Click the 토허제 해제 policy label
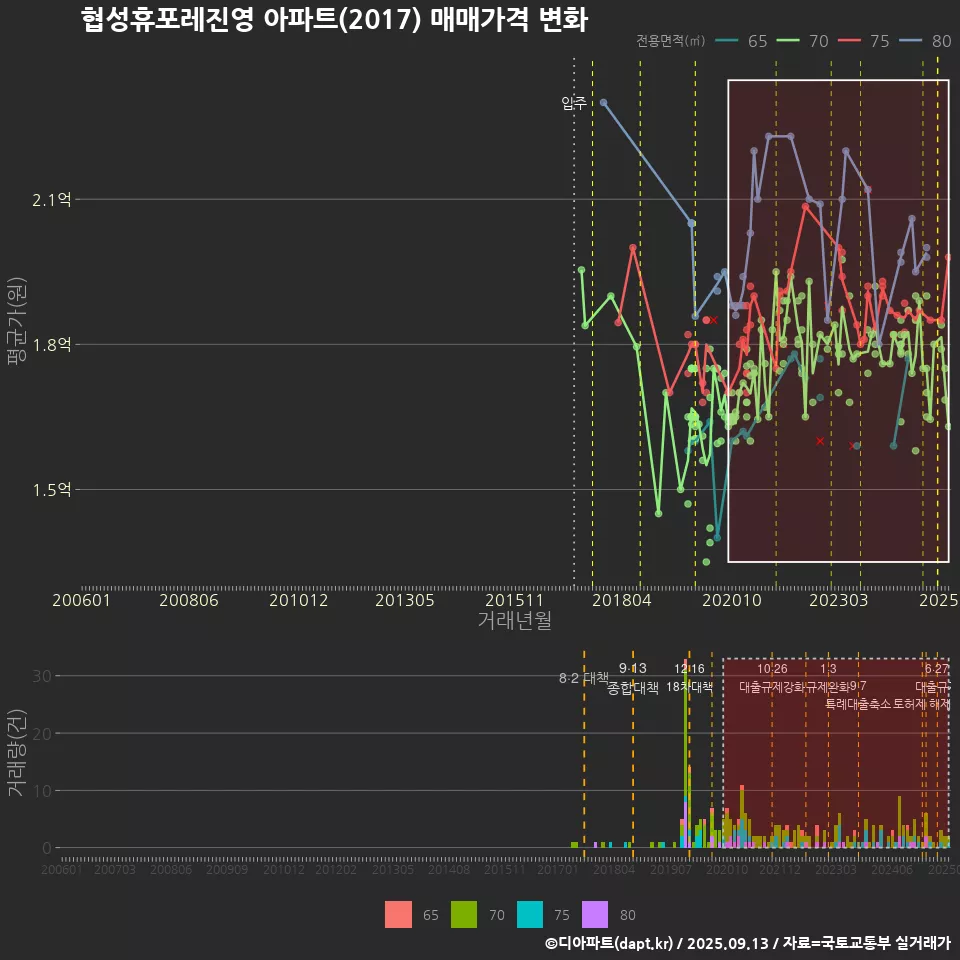This screenshot has width=960, height=960. pos(922,704)
